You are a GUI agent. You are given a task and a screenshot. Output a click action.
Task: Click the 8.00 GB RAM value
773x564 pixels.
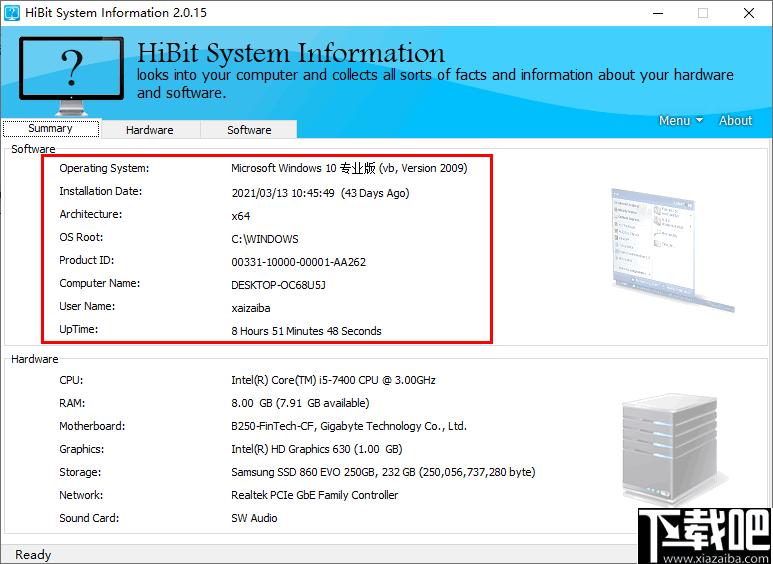300,403
